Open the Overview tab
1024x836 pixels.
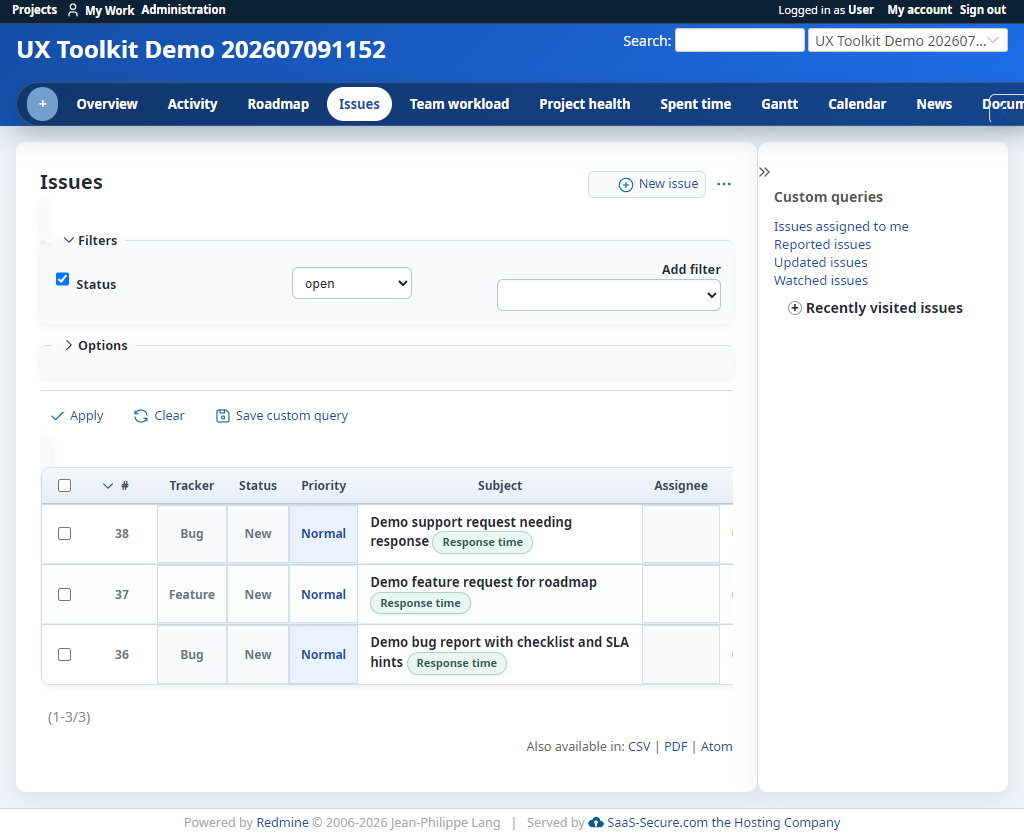tap(107, 104)
